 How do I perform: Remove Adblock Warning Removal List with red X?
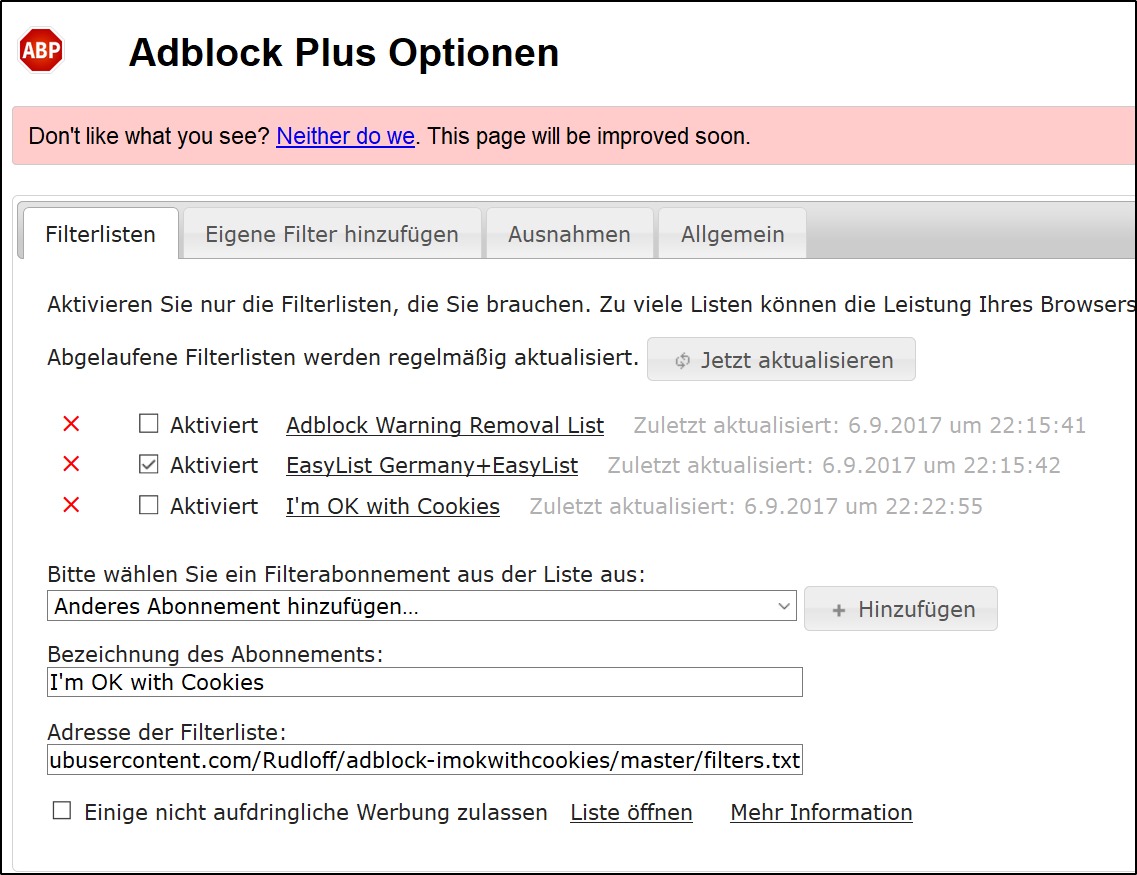point(71,424)
